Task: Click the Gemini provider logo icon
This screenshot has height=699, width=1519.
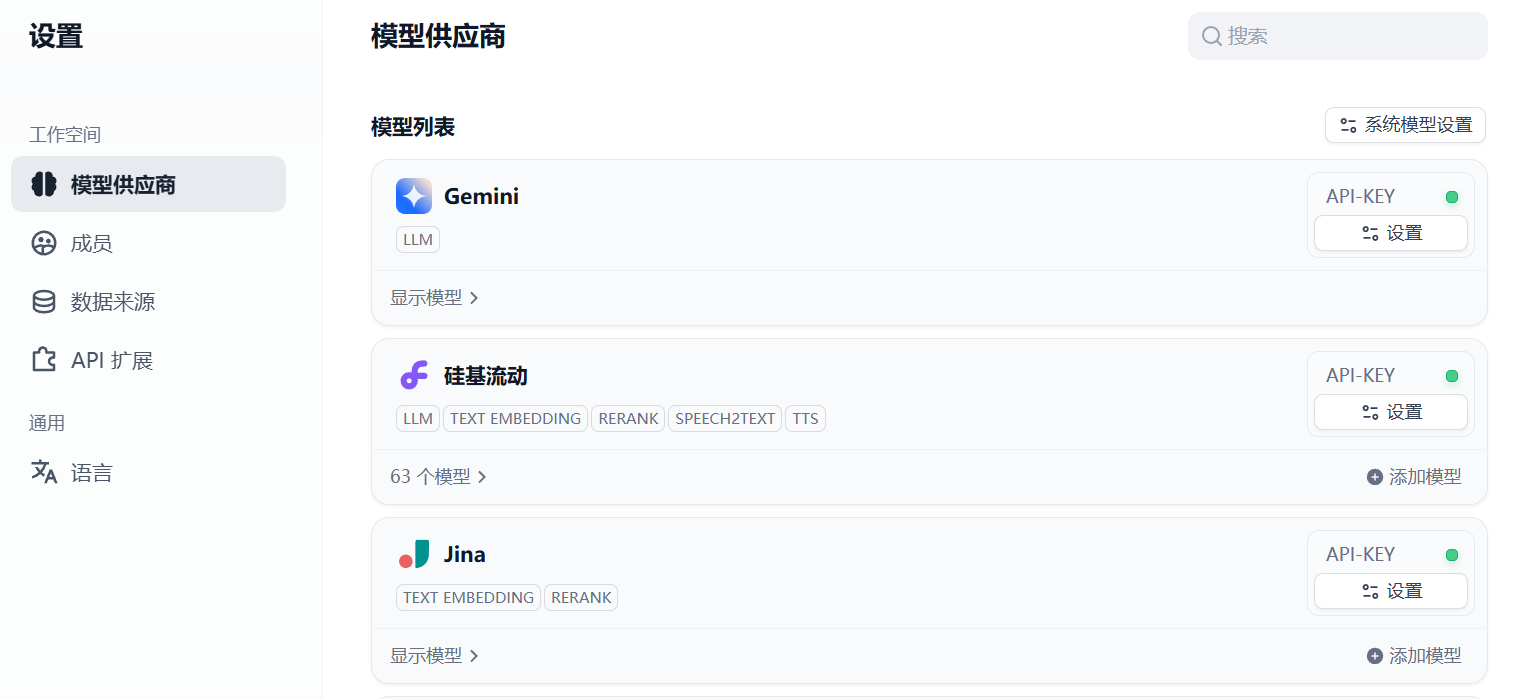Action: point(413,196)
